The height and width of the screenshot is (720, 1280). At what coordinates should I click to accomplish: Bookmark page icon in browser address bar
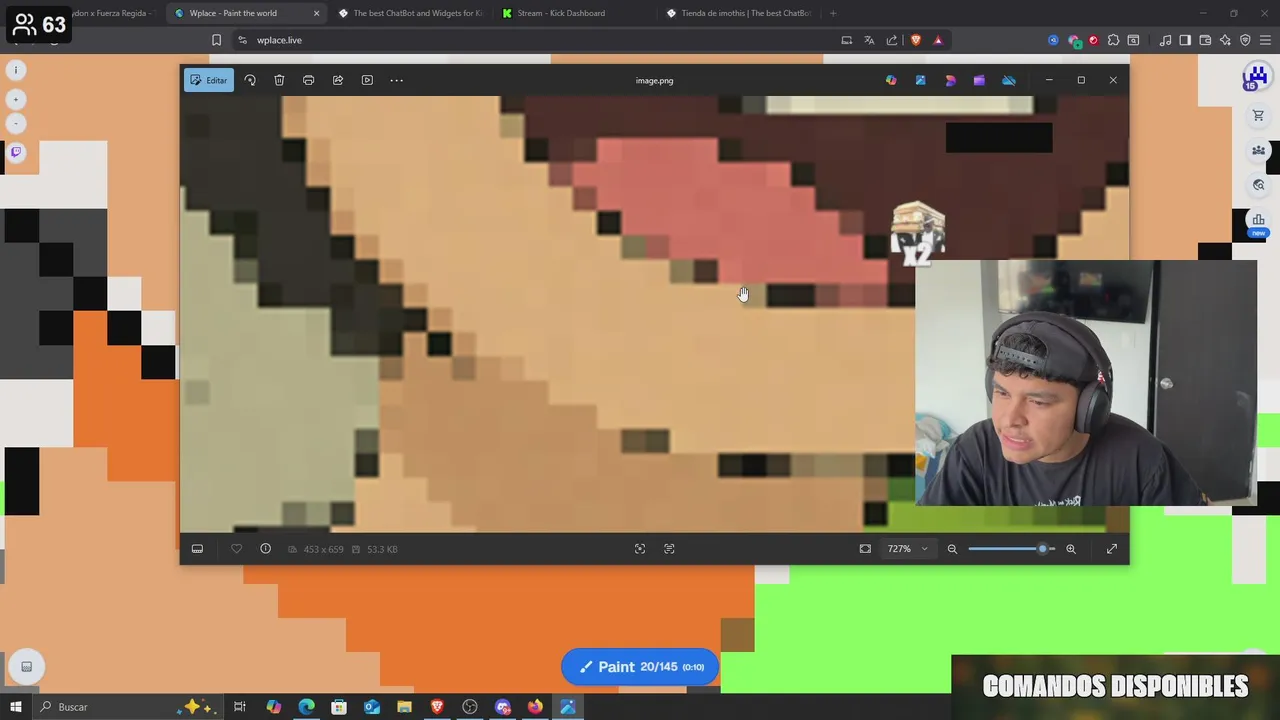[216, 40]
